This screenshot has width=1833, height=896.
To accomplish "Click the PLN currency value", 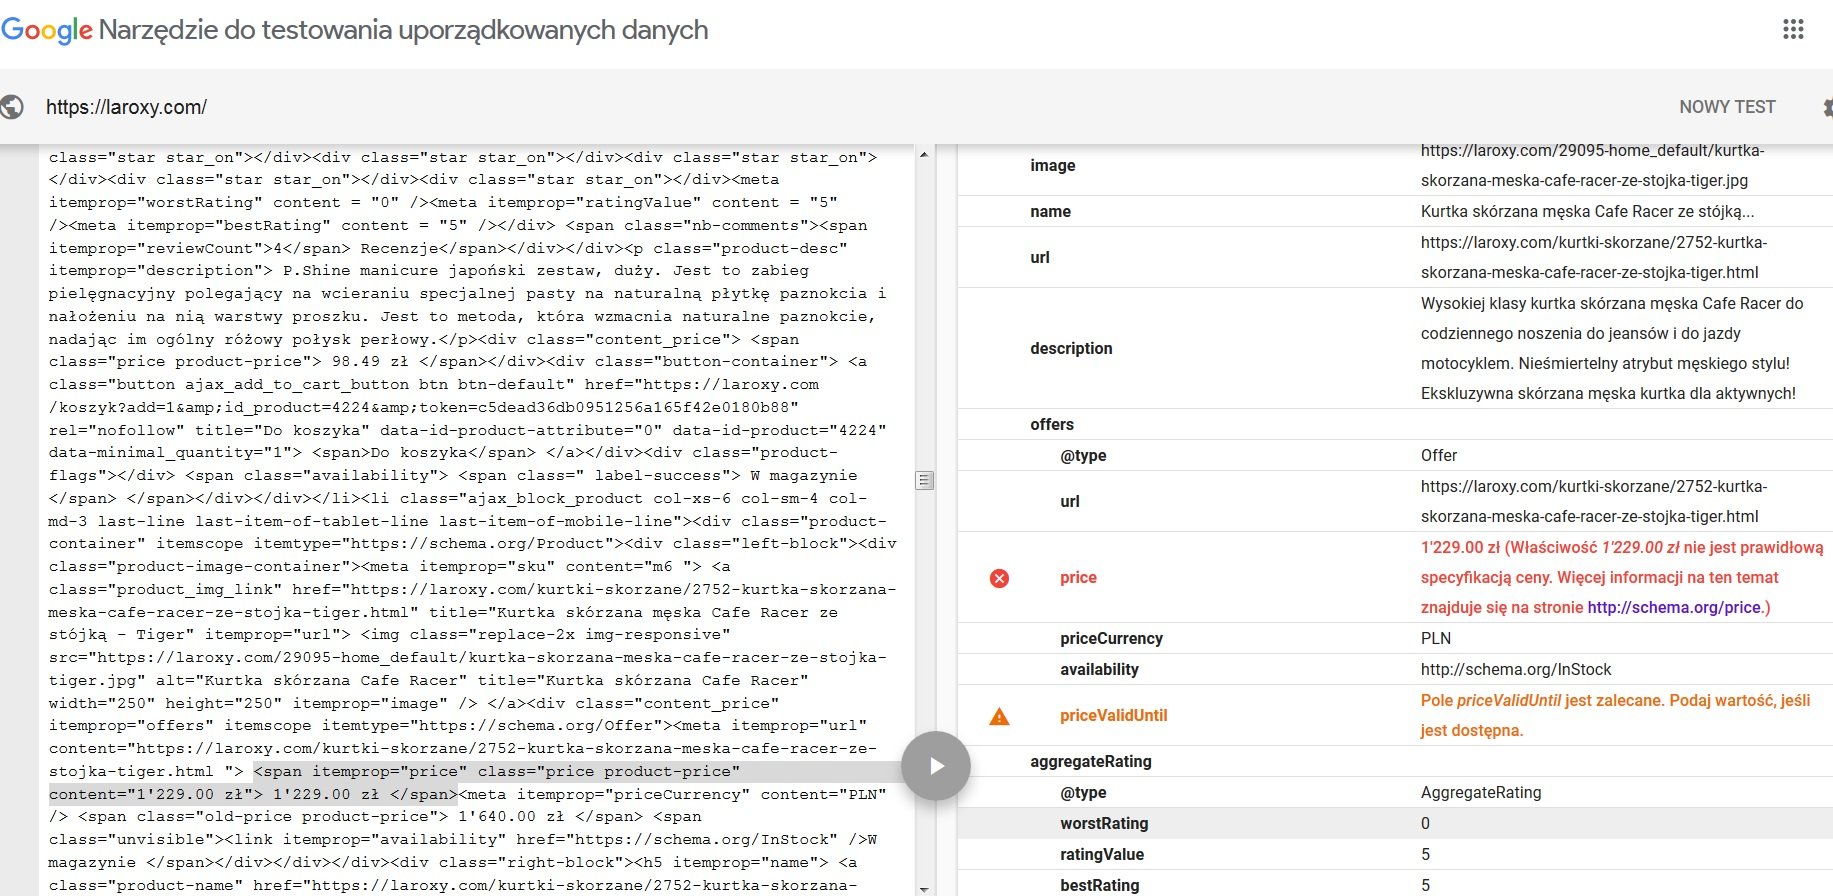I will pos(1436,639).
